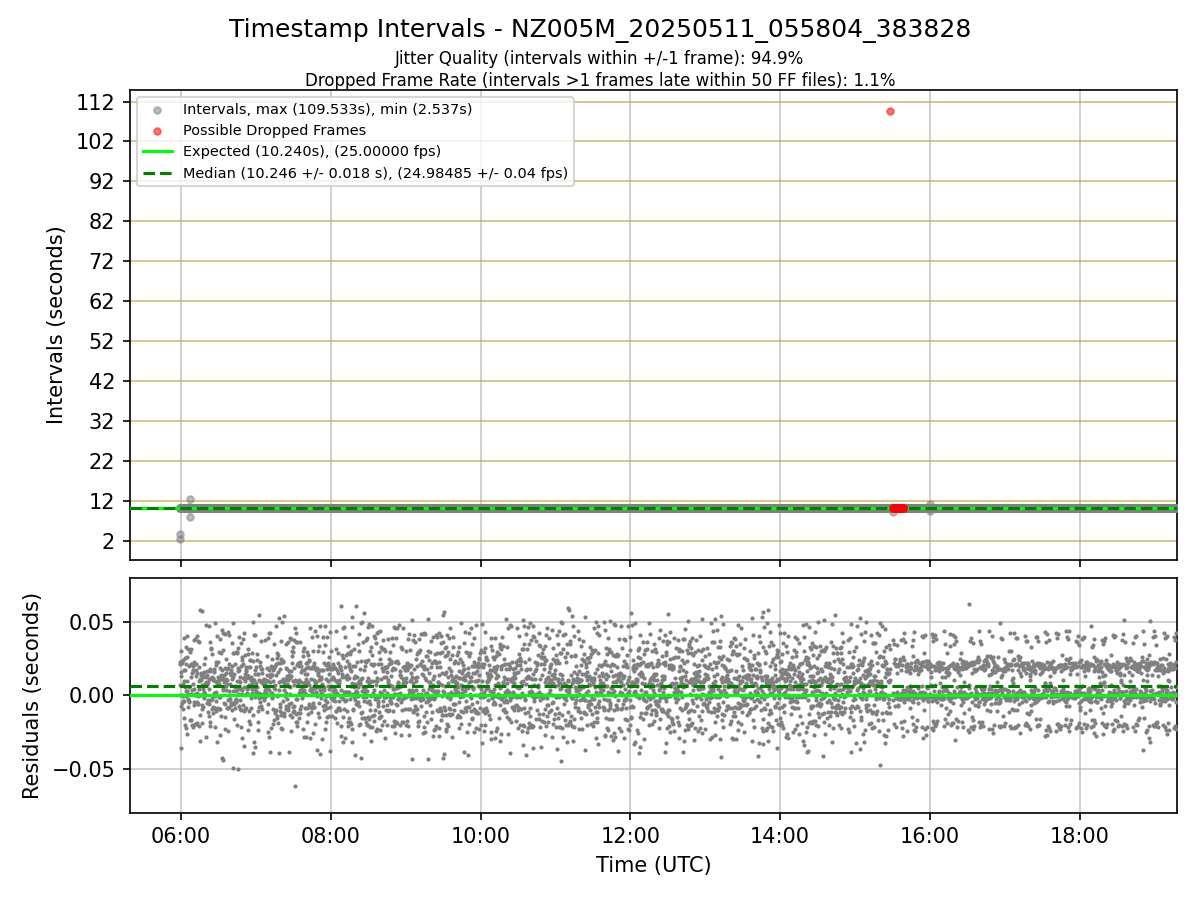Image resolution: width=1200 pixels, height=900 pixels.
Task: Click the dashed green line sample in legend
Action: [157, 173]
